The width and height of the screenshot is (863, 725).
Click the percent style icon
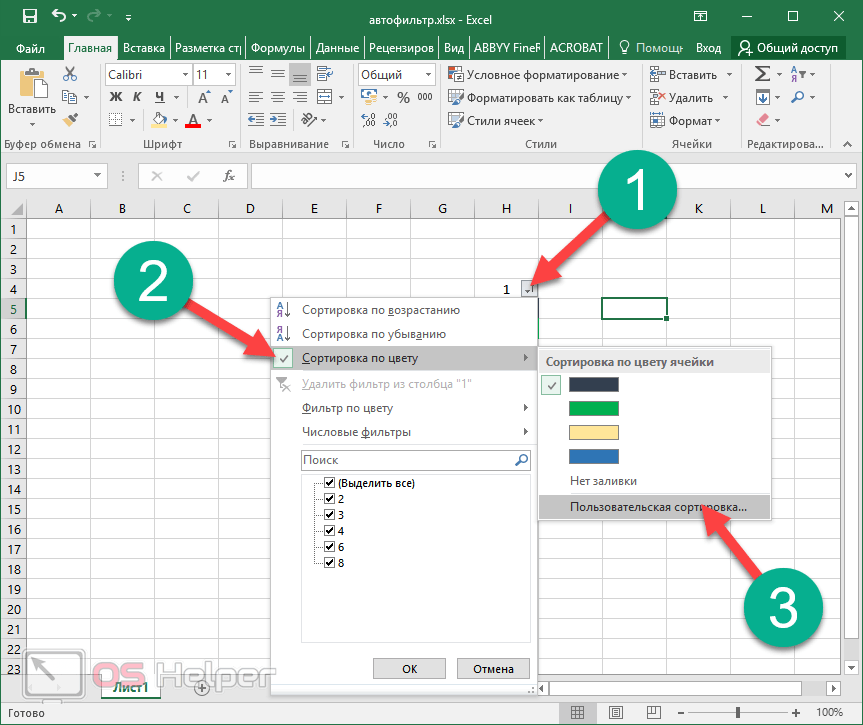(403, 97)
